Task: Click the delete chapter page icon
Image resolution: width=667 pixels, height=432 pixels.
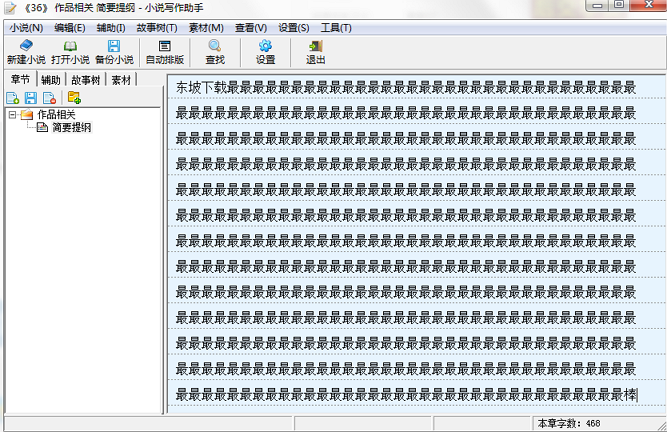Action: 49,98
